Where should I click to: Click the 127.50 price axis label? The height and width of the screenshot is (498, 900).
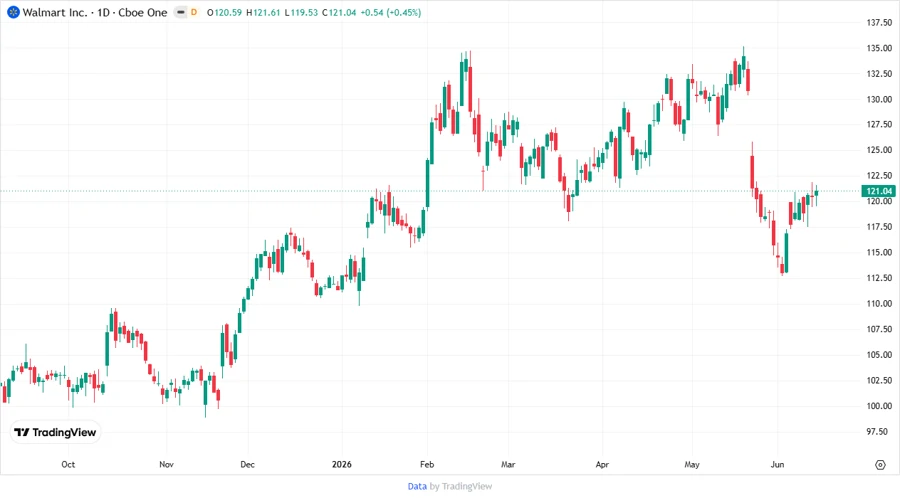point(879,124)
